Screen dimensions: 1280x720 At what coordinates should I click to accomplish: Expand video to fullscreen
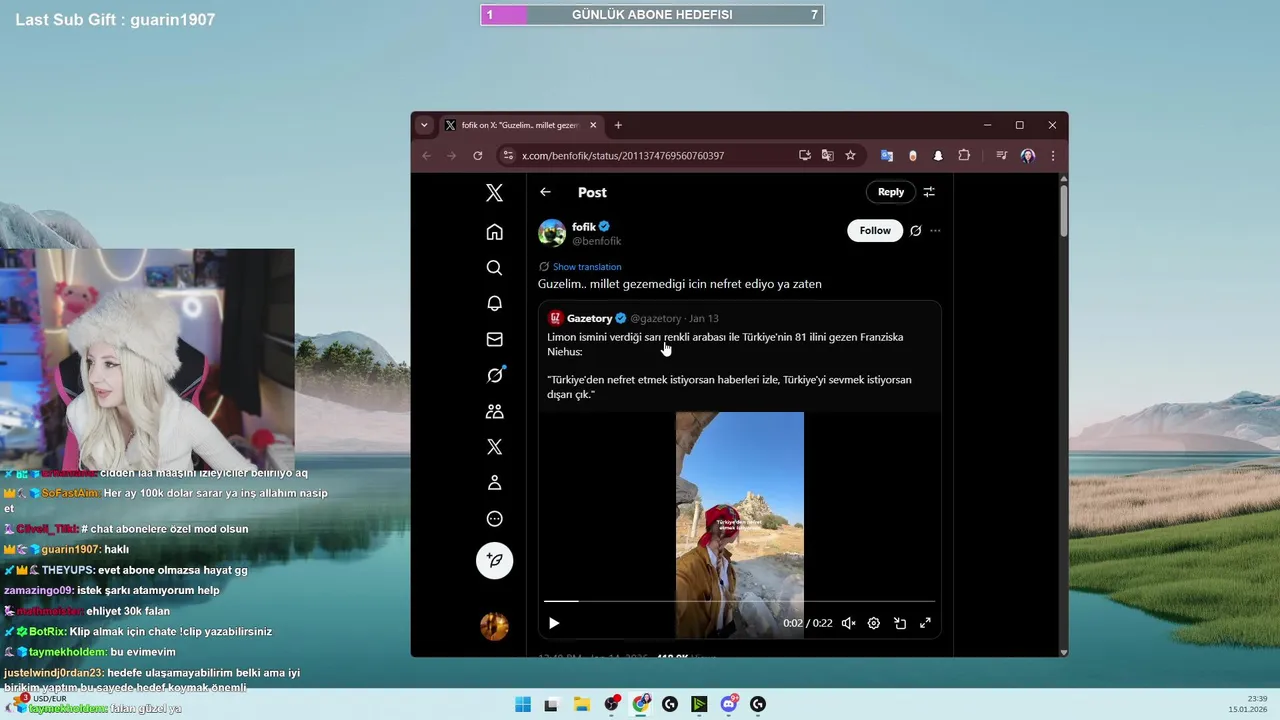tap(925, 623)
